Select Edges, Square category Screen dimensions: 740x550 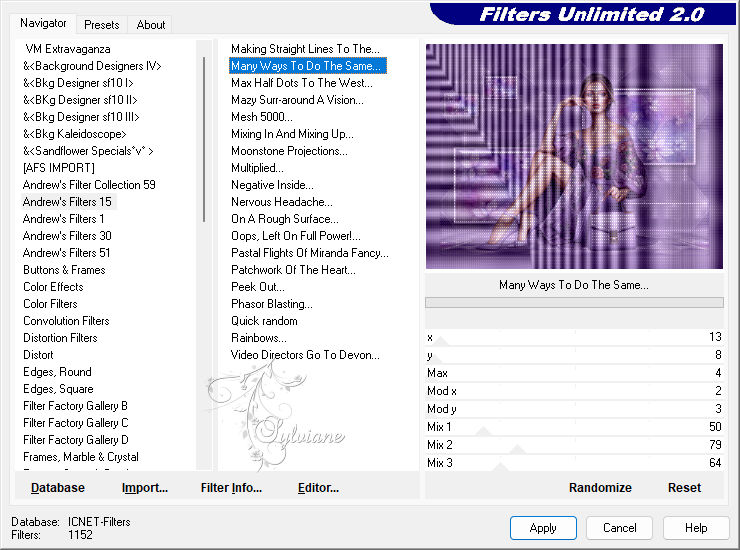58,389
